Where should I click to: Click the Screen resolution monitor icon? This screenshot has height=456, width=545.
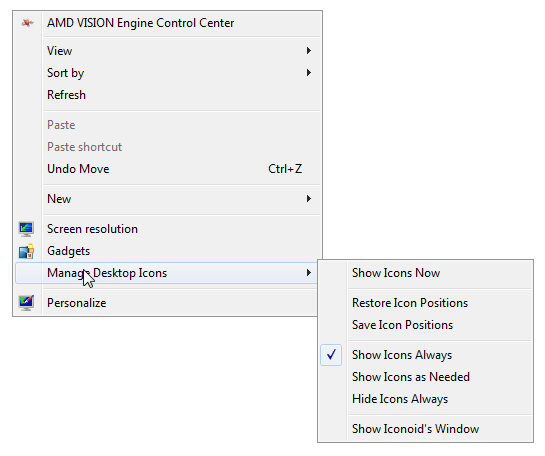click(x=26, y=229)
